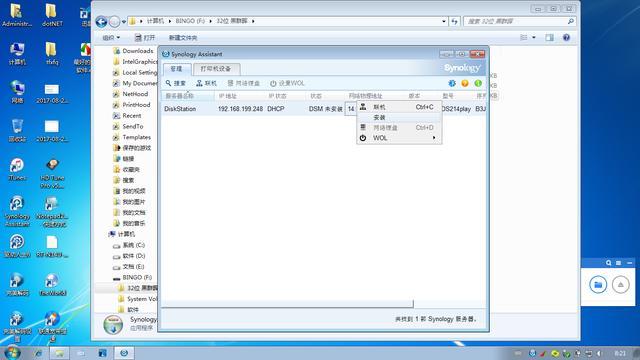This screenshot has width=640, height=360.
Task: Open the Organize (组织) dropdown menu
Action: [x=111, y=38]
